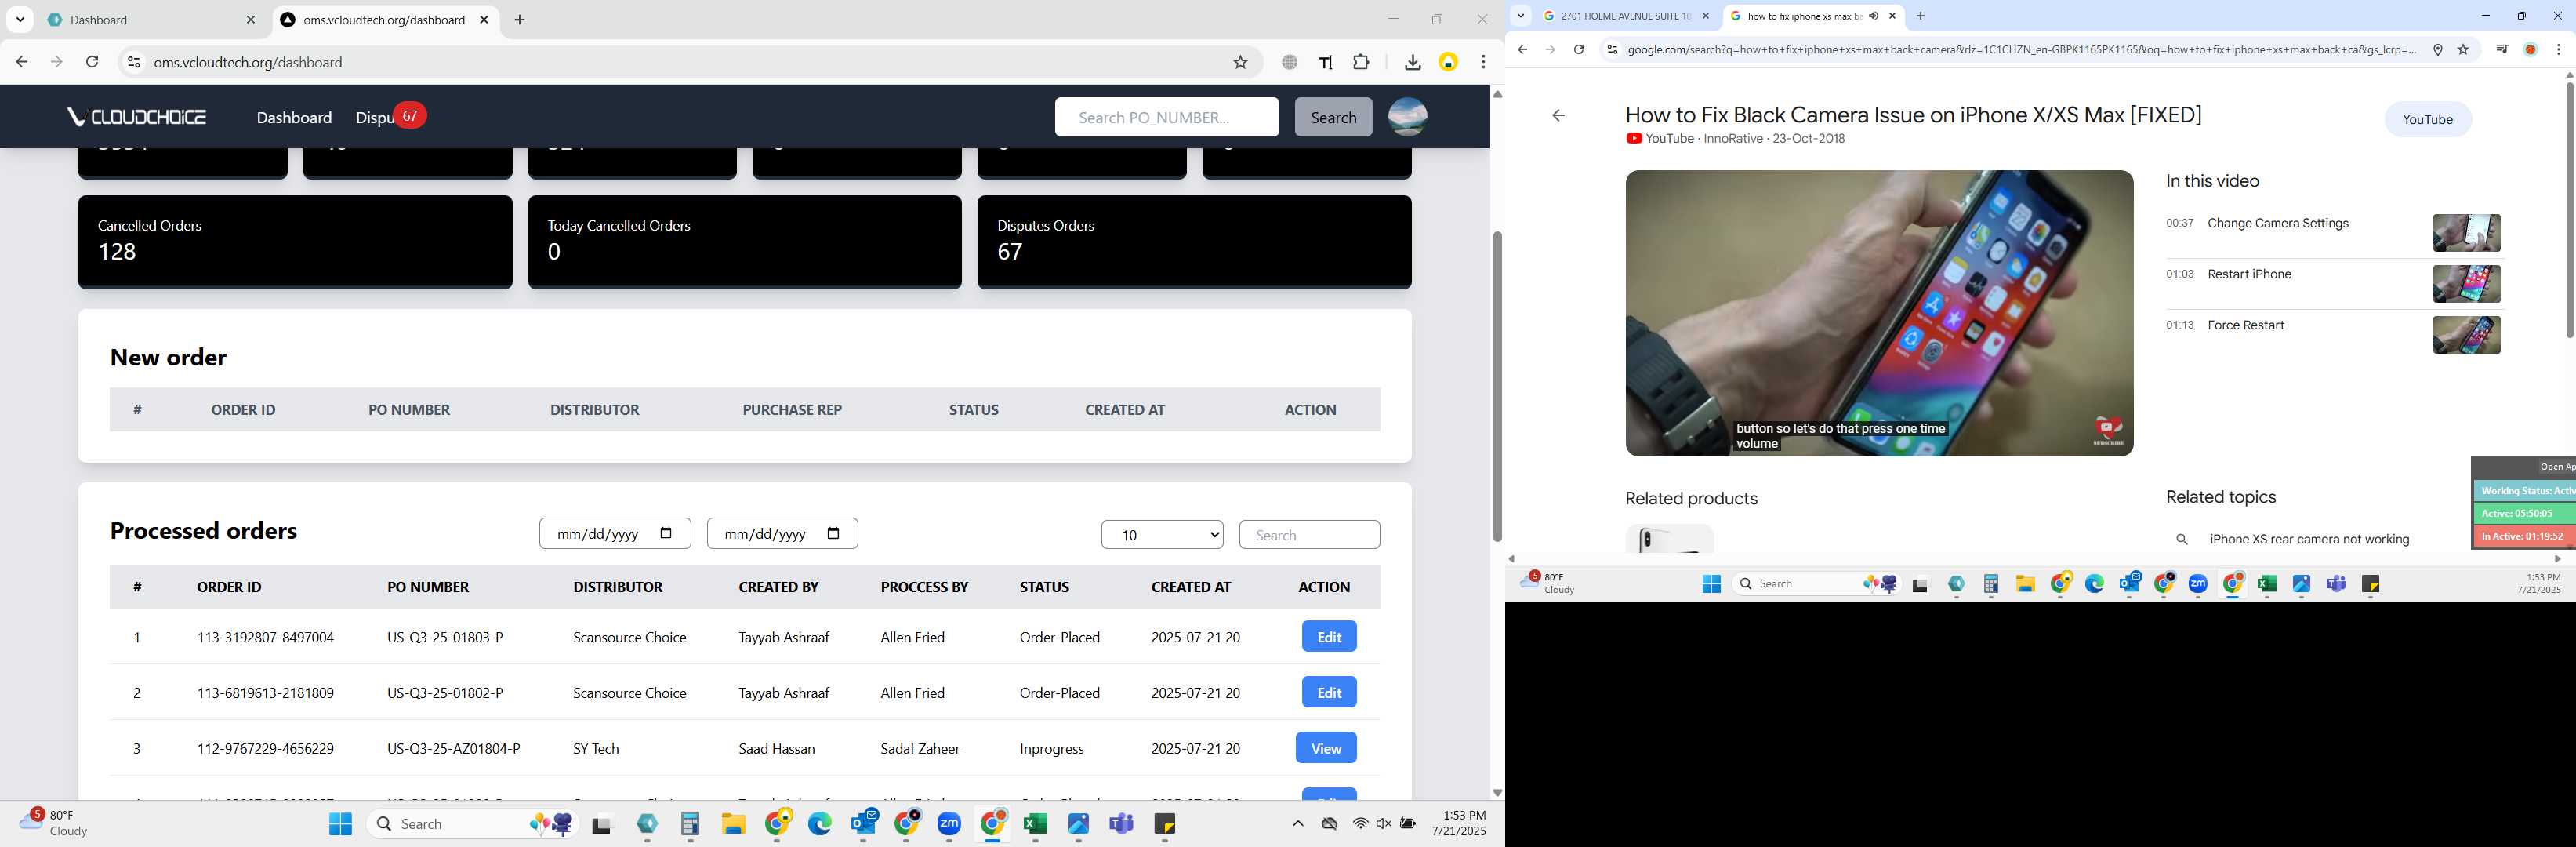The height and width of the screenshot is (847, 2576).
Task: Click the red profile icon in the Google window
Action: [2531, 50]
